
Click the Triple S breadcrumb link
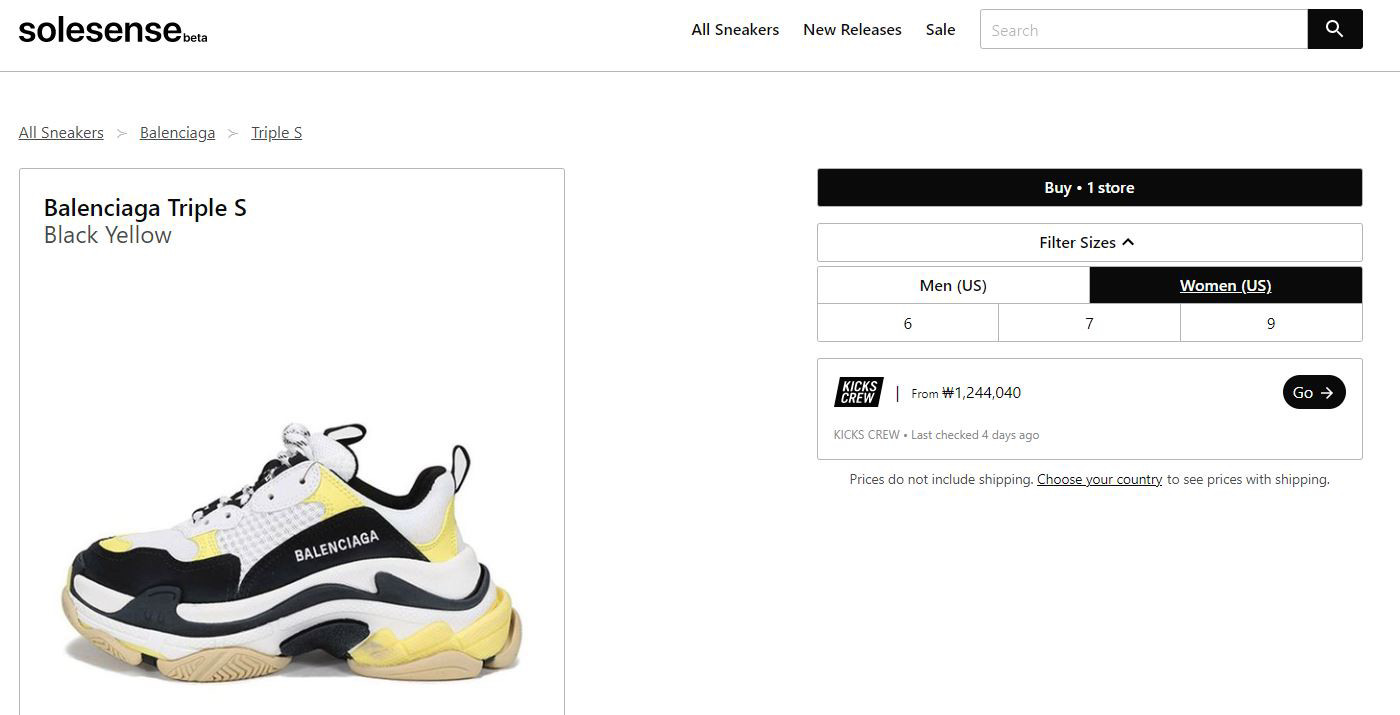pyautogui.click(x=276, y=133)
